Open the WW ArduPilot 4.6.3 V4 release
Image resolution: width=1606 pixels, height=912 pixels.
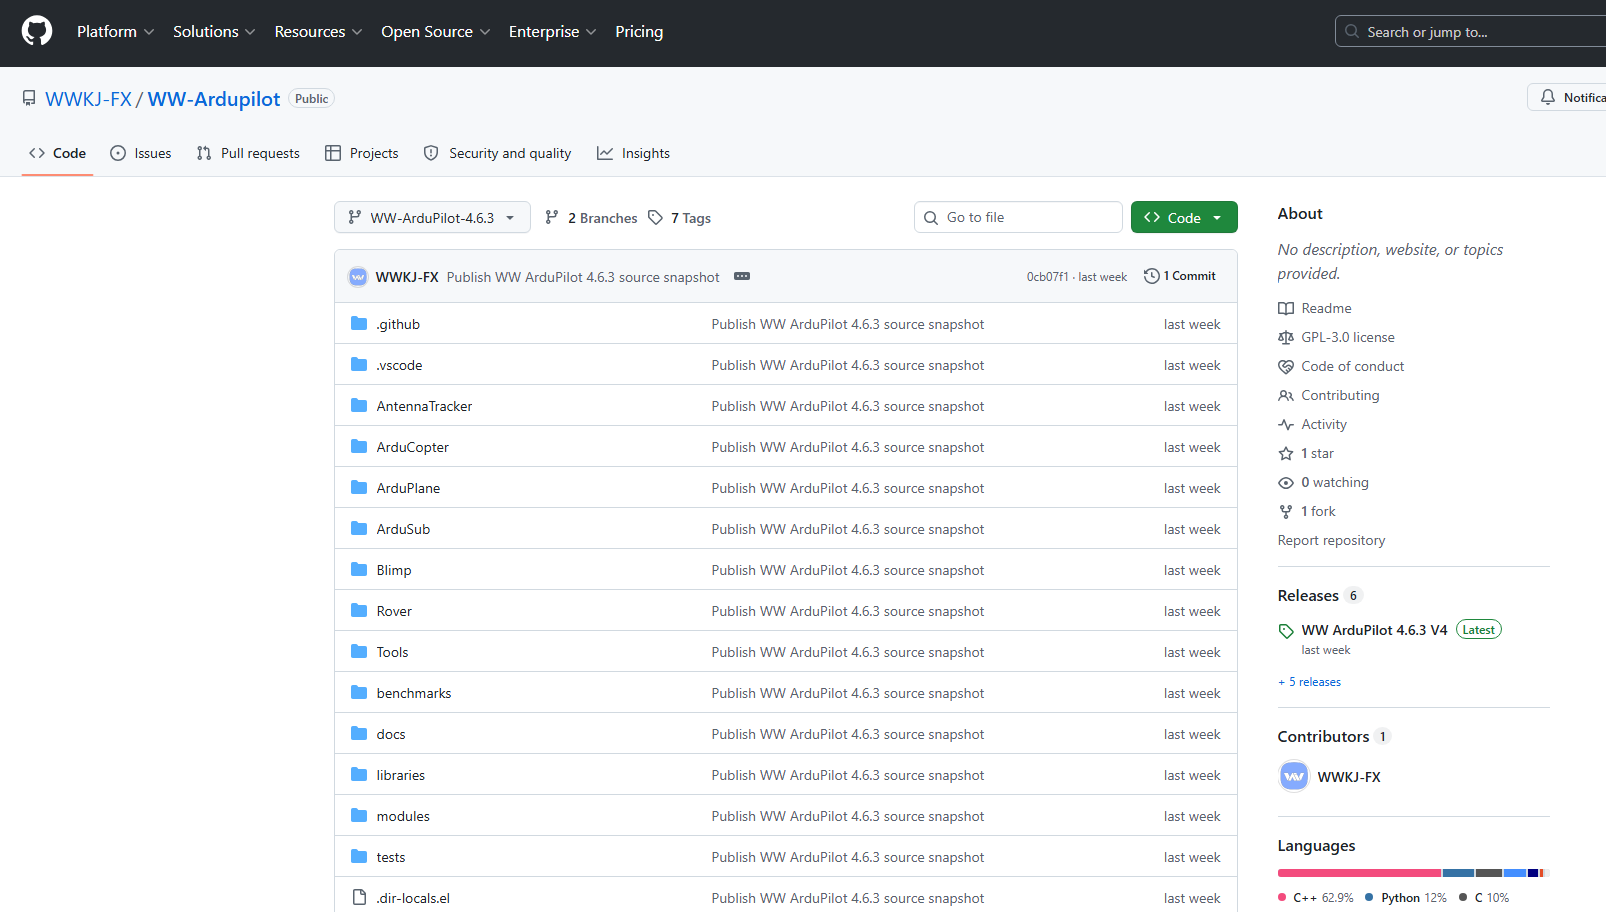[x=1374, y=630]
